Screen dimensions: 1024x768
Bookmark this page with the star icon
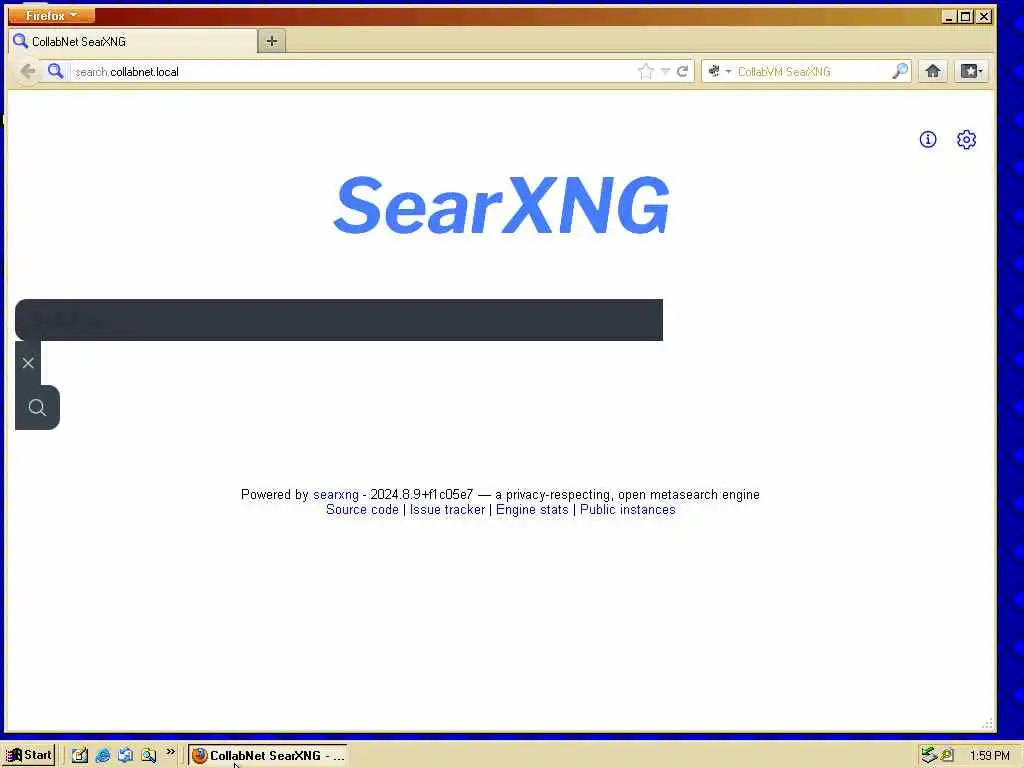point(645,71)
